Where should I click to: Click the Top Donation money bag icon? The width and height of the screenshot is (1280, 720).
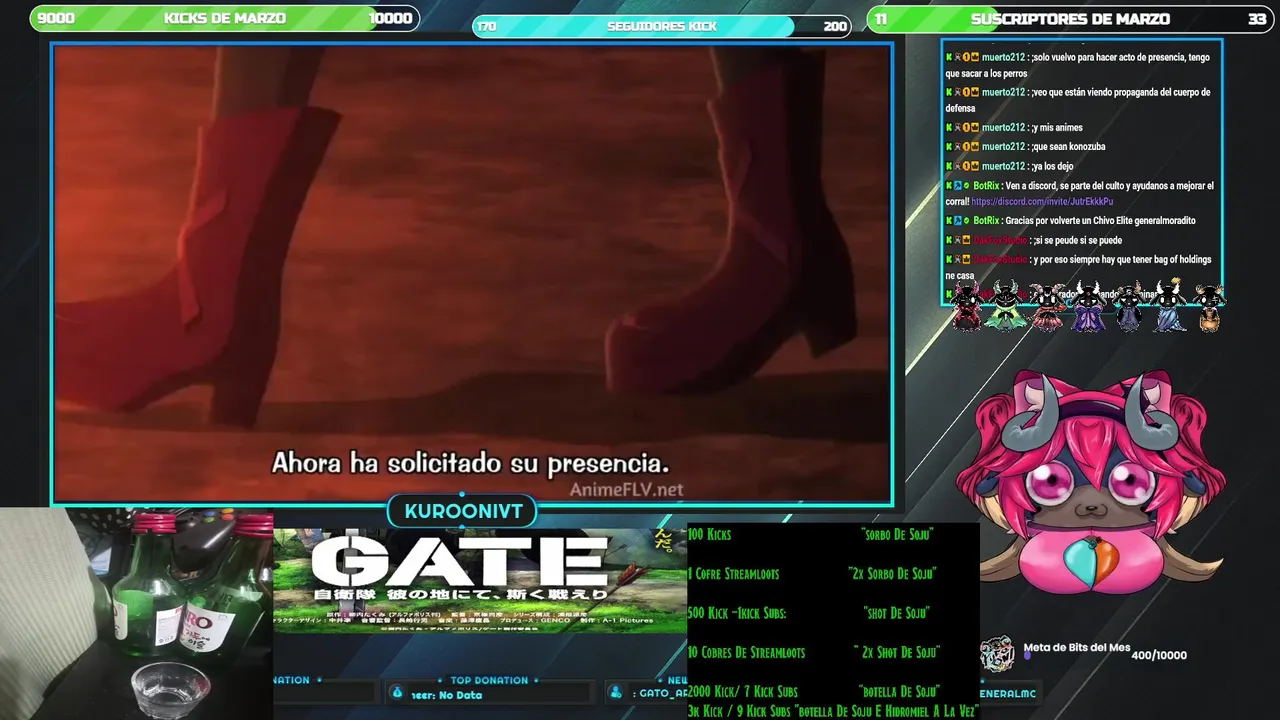pyautogui.click(x=397, y=693)
